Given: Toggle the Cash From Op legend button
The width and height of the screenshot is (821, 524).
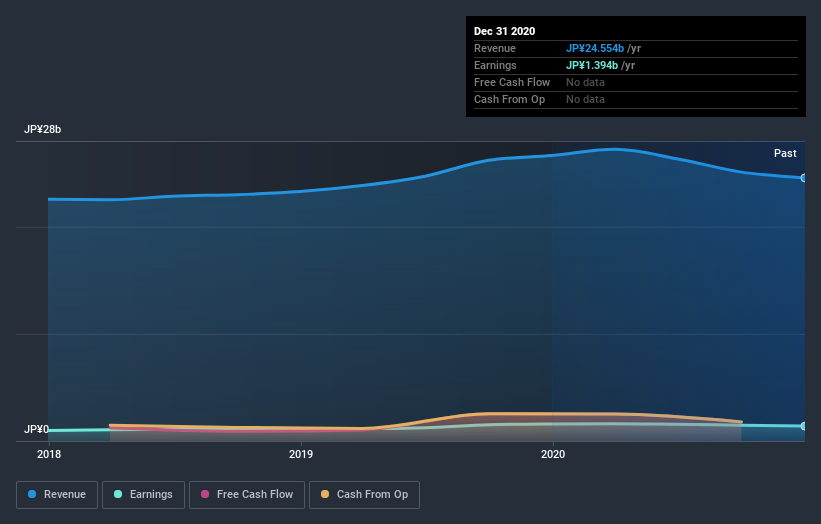Looking at the screenshot, I should coord(364,495).
